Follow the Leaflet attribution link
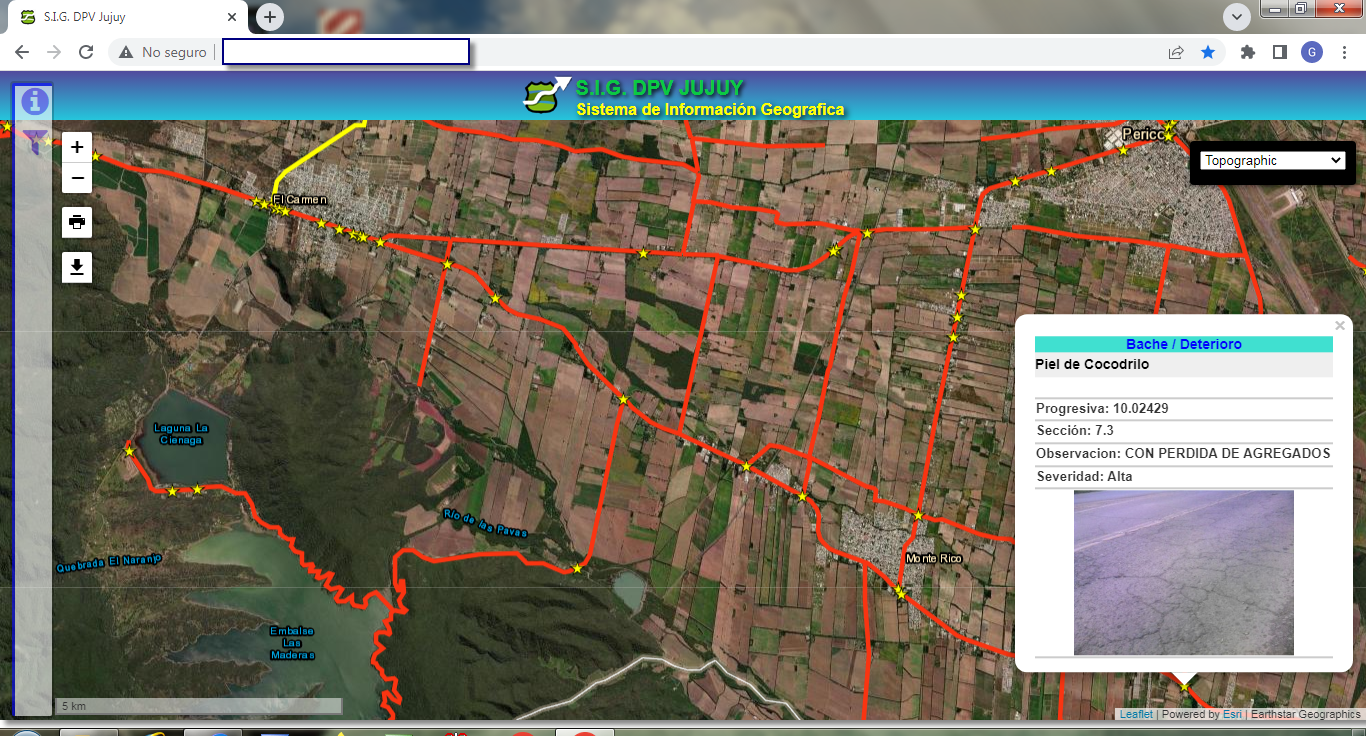 click(1135, 714)
